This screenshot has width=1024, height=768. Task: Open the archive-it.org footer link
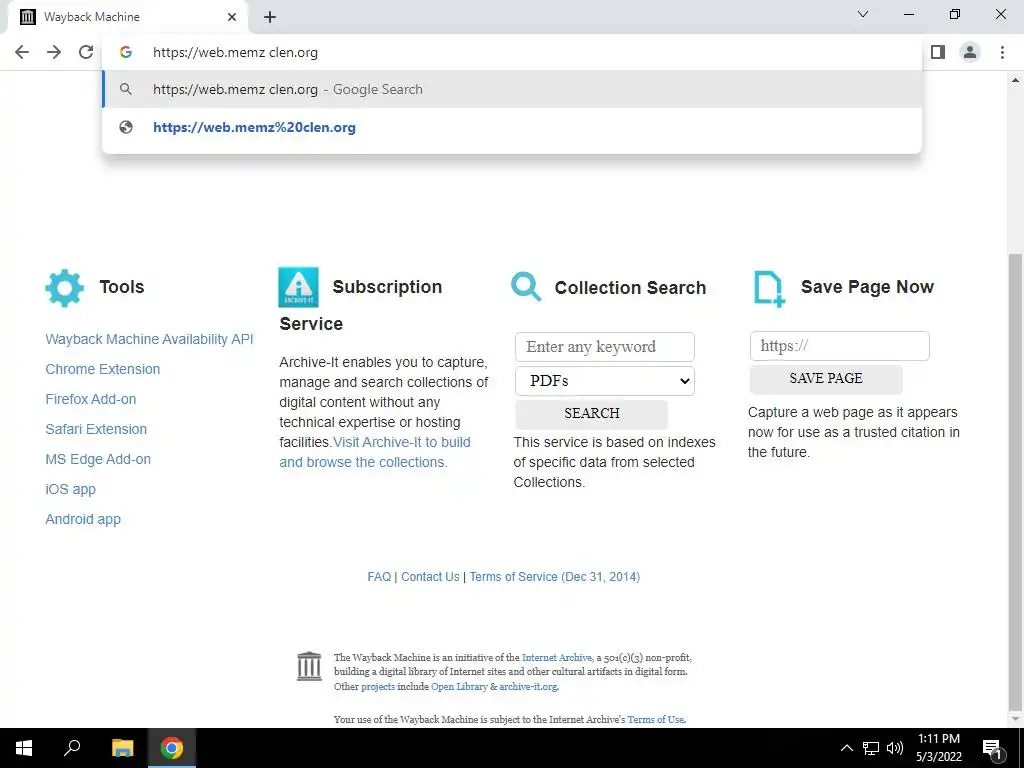(x=528, y=687)
